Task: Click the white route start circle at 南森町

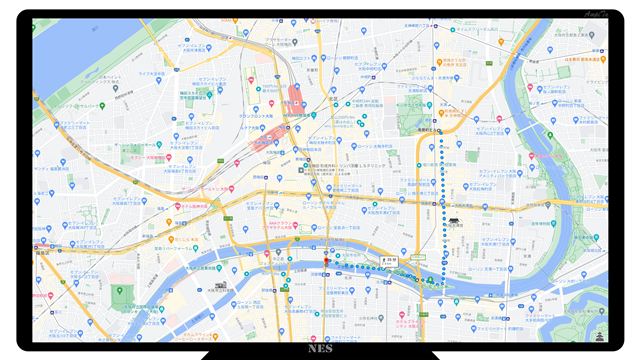Action: tap(440, 131)
